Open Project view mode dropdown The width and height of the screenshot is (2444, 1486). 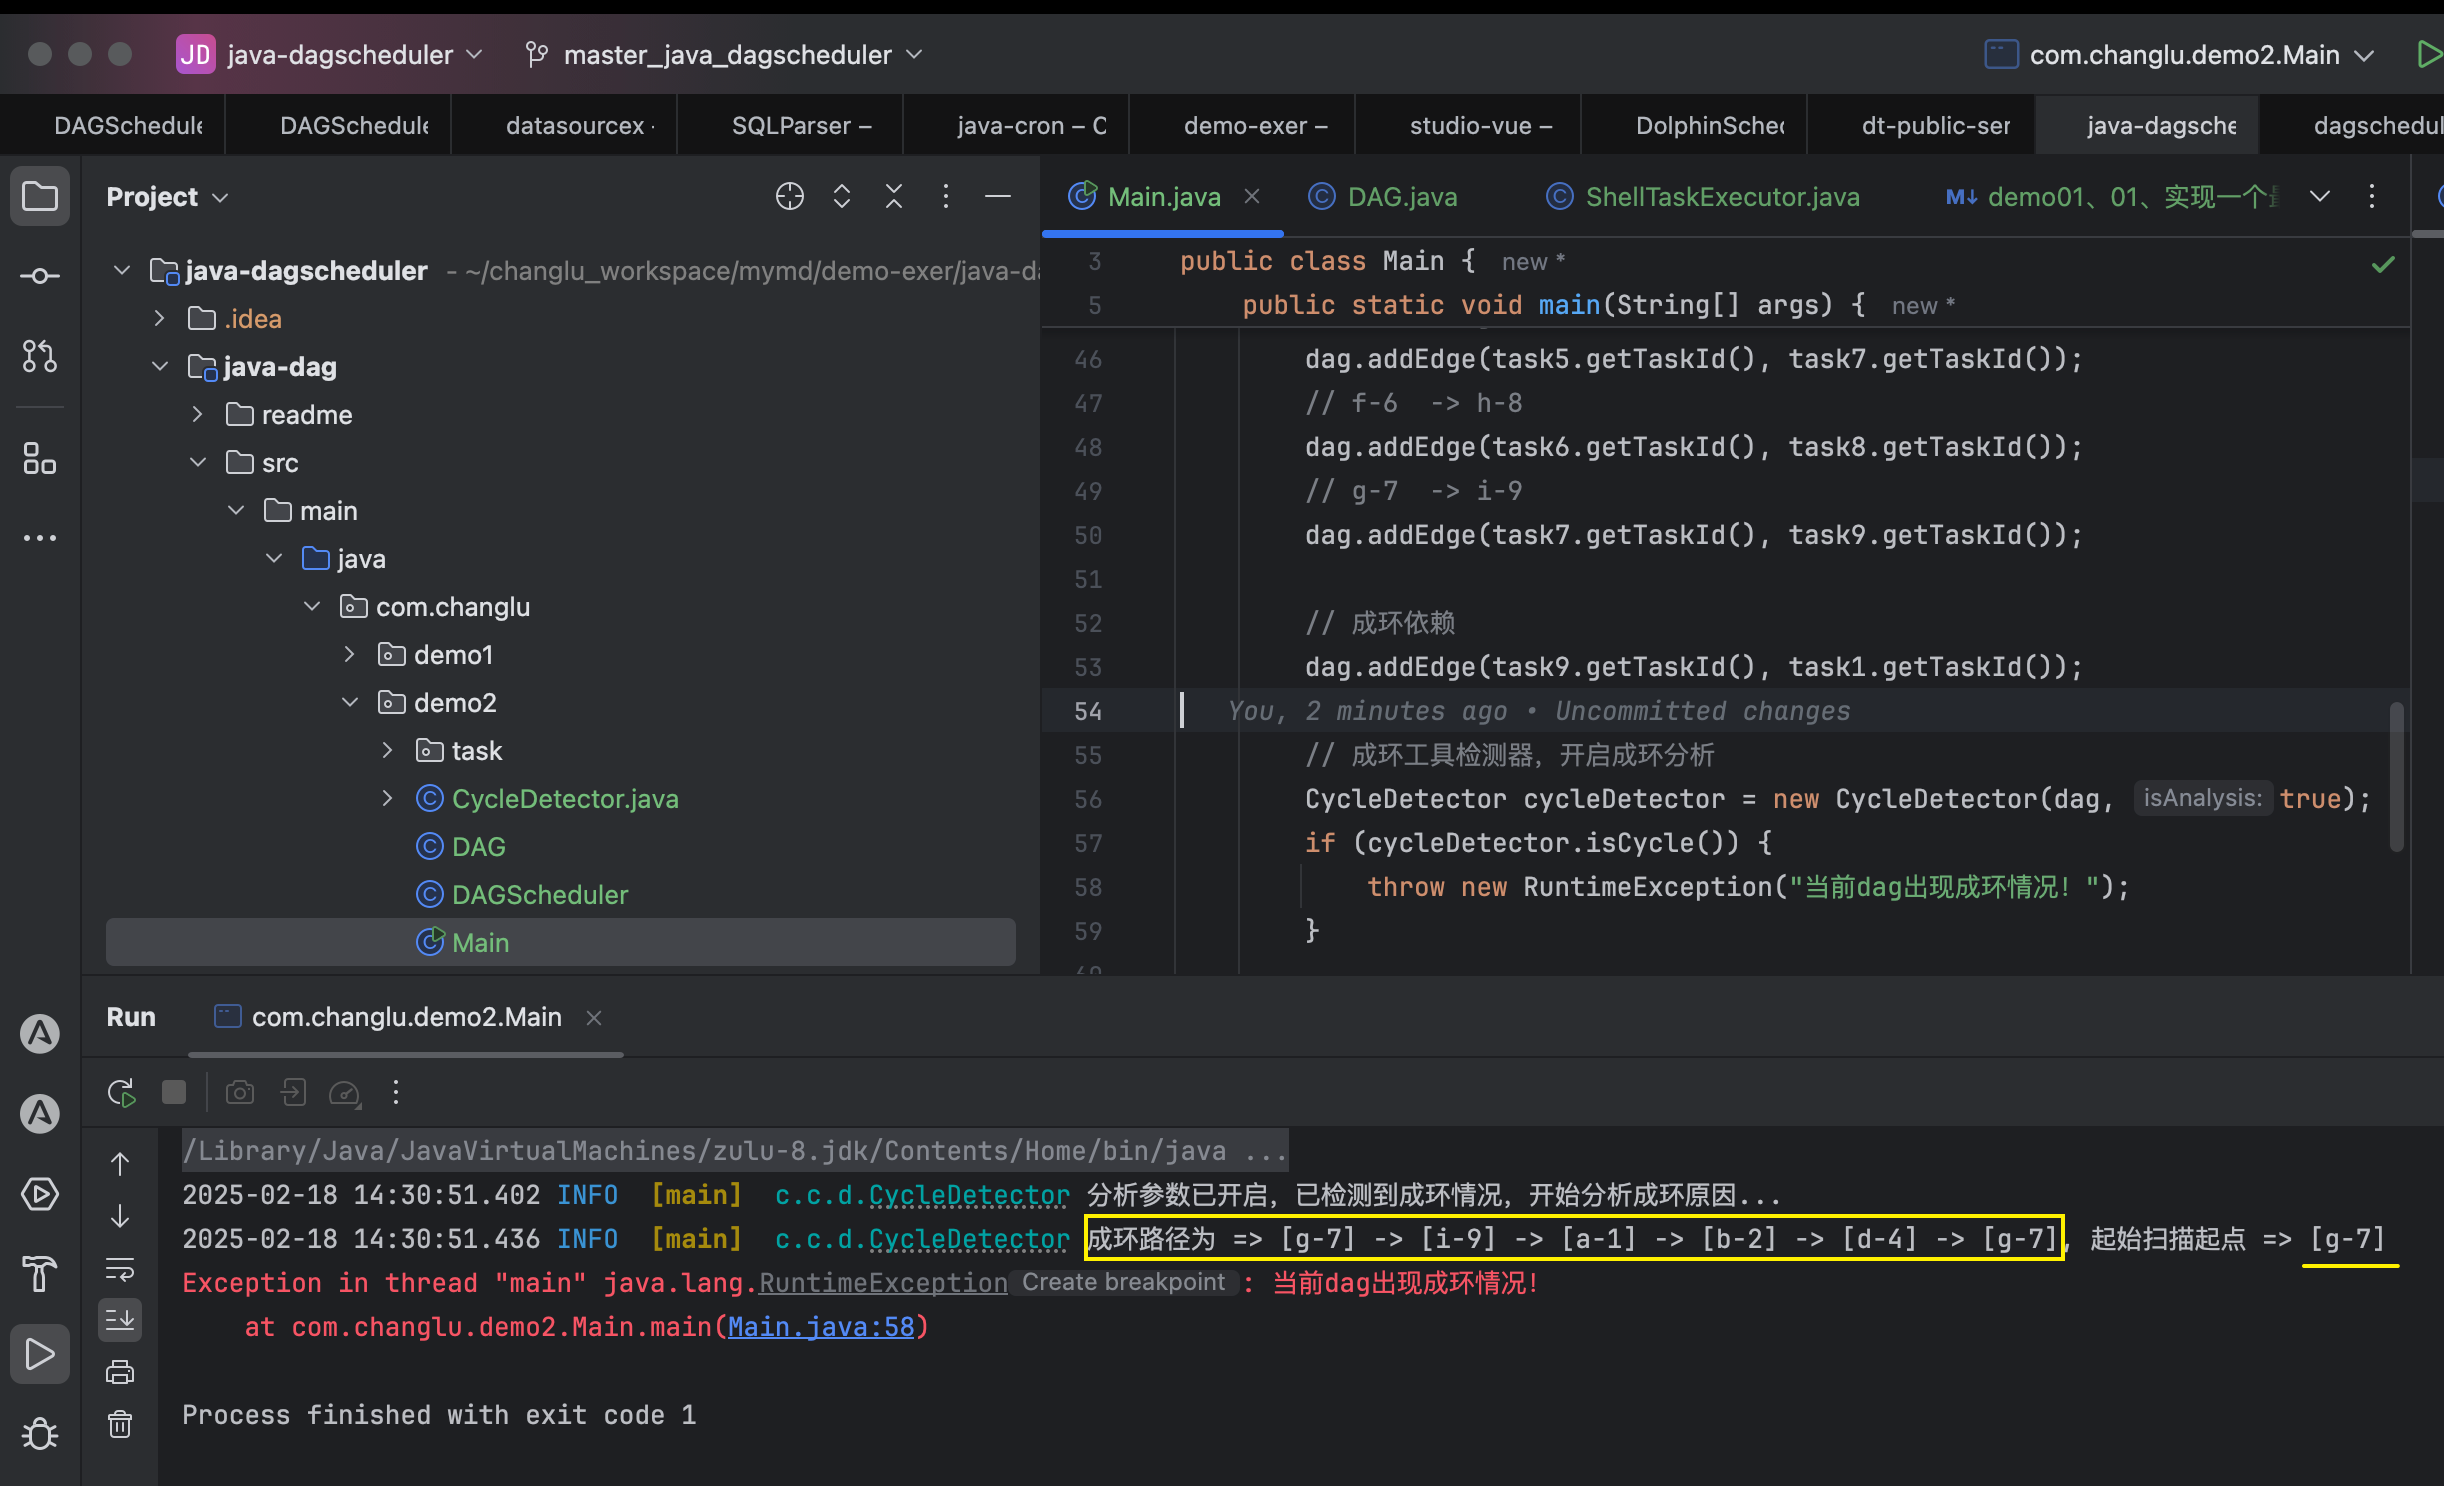click(x=168, y=197)
